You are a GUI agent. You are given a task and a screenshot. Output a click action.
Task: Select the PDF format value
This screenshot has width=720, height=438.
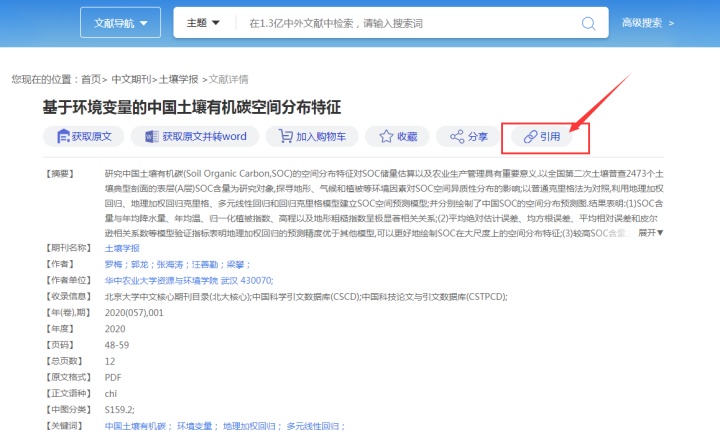tap(113, 377)
